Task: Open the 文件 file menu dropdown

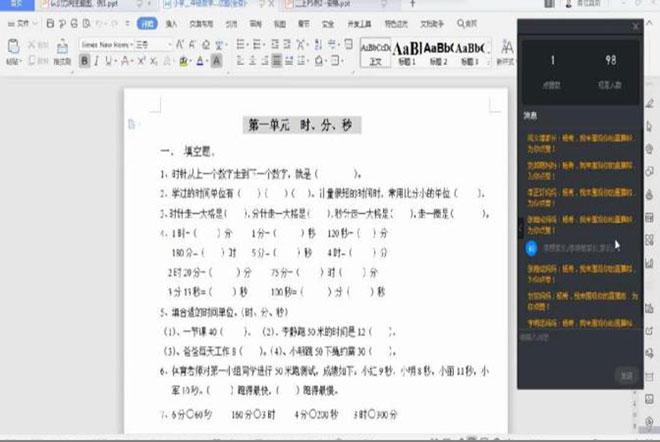Action: pos(23,24)
